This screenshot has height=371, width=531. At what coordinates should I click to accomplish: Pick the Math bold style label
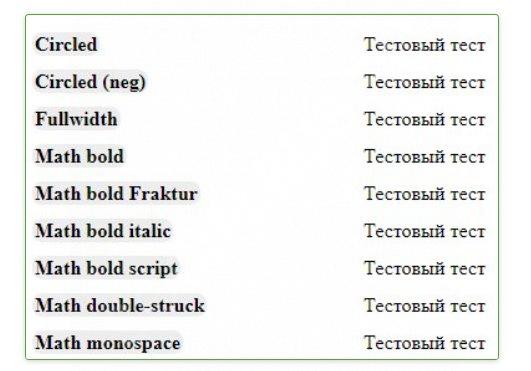80,156
